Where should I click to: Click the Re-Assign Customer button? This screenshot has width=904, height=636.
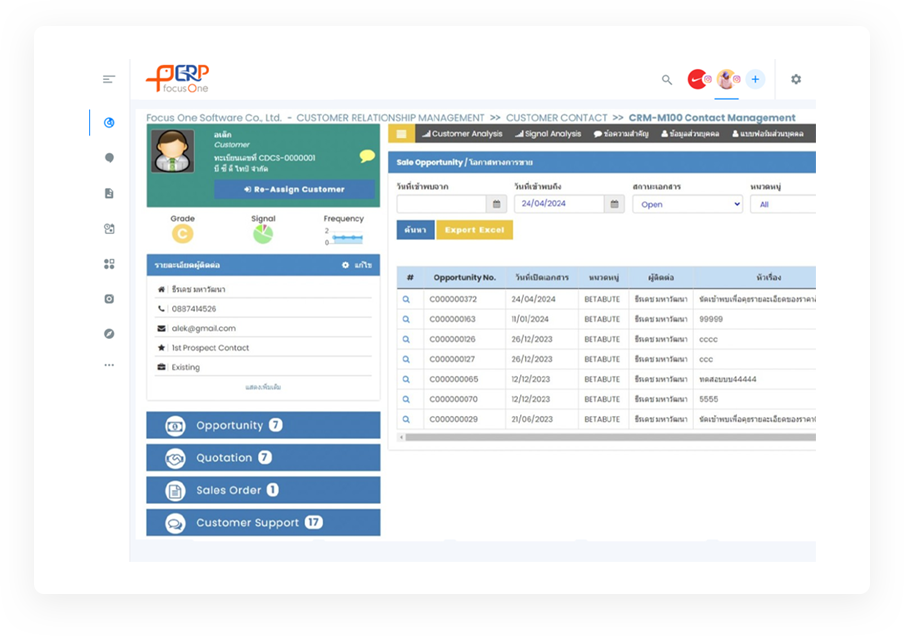pos(294,189)
